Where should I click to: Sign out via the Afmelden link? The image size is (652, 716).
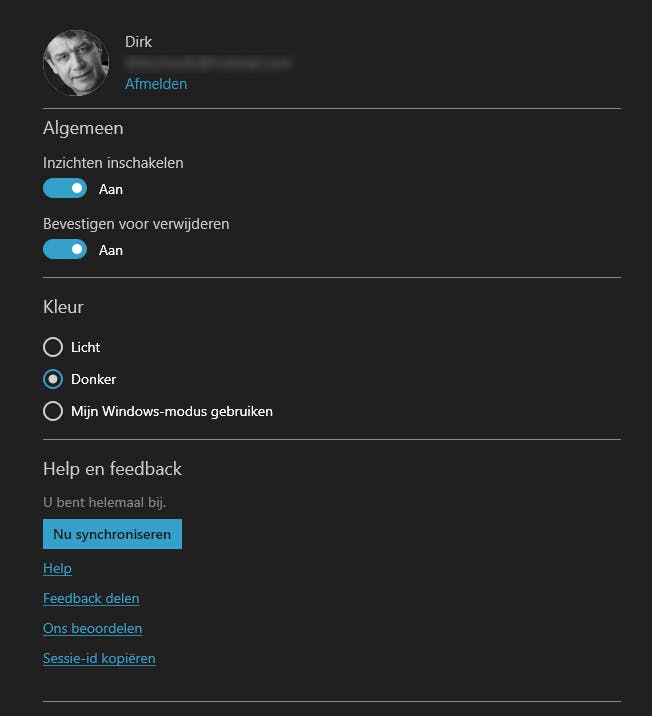coord(156,84)
